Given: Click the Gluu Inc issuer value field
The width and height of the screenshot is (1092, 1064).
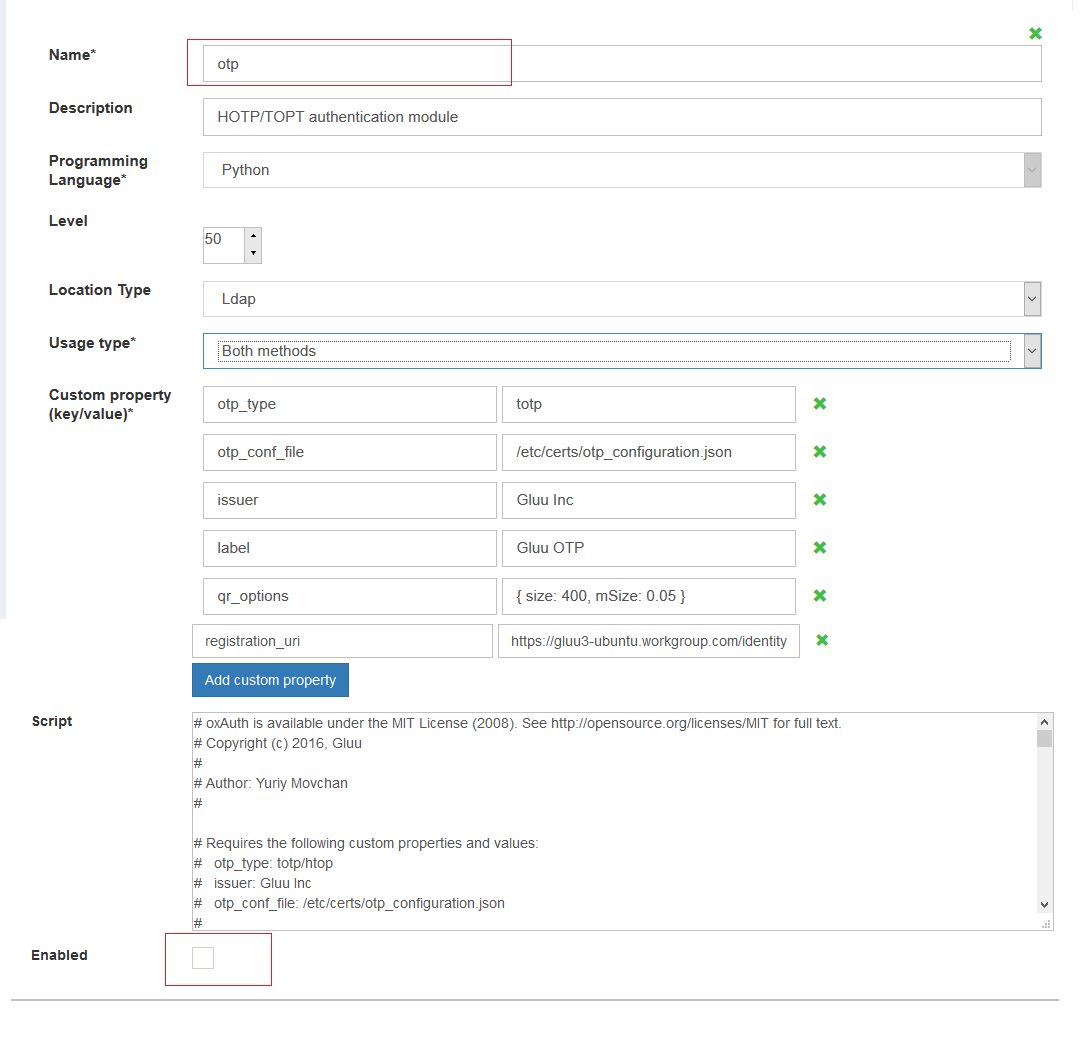Looking at the screenshot, I should coord(648,500).
